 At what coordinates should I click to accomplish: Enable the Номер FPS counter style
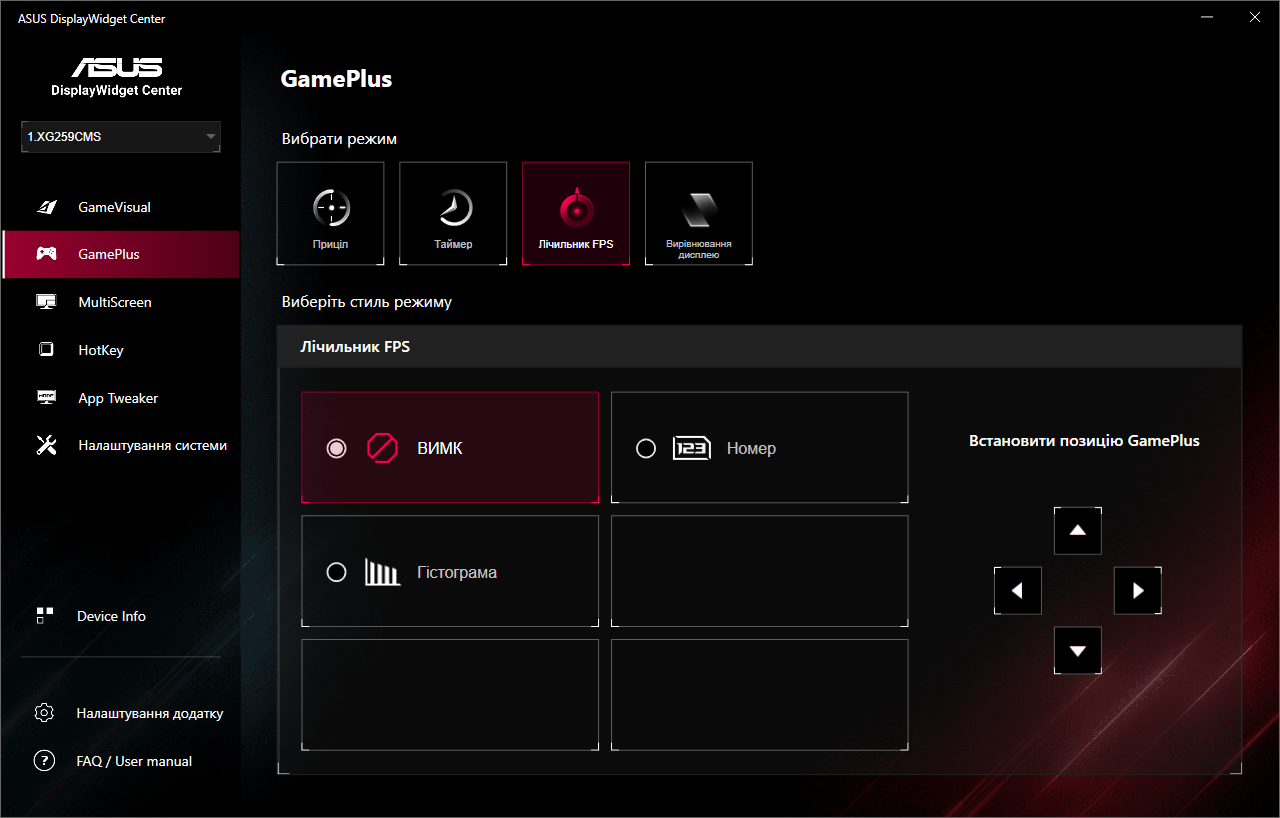click(646, 448)
